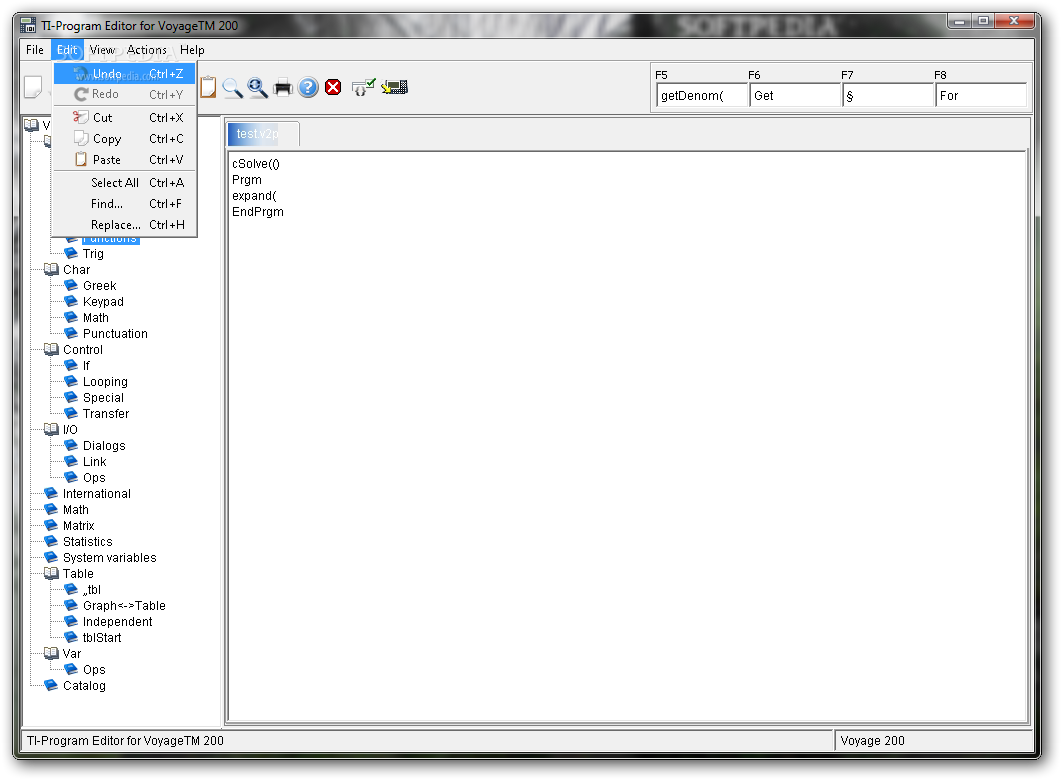
Task: Click the red X exit icon
Action: click(x=333, y=87)
